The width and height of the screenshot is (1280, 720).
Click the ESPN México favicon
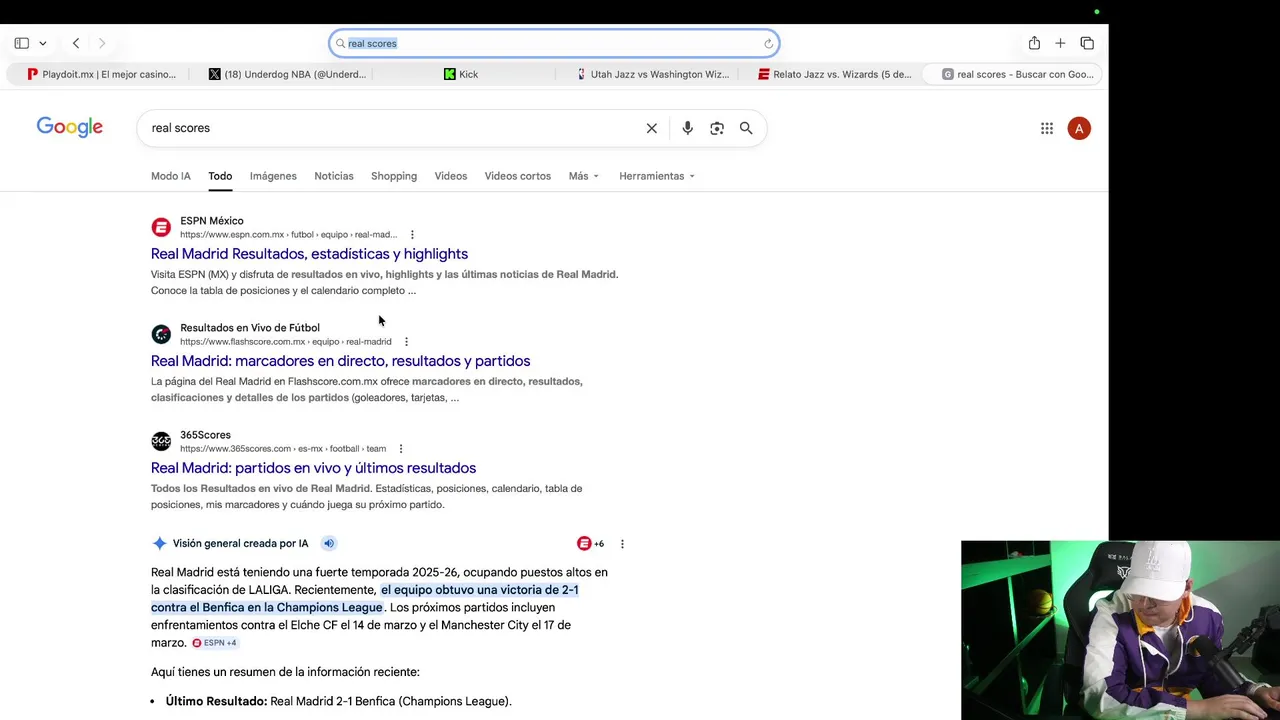[161, 227]
